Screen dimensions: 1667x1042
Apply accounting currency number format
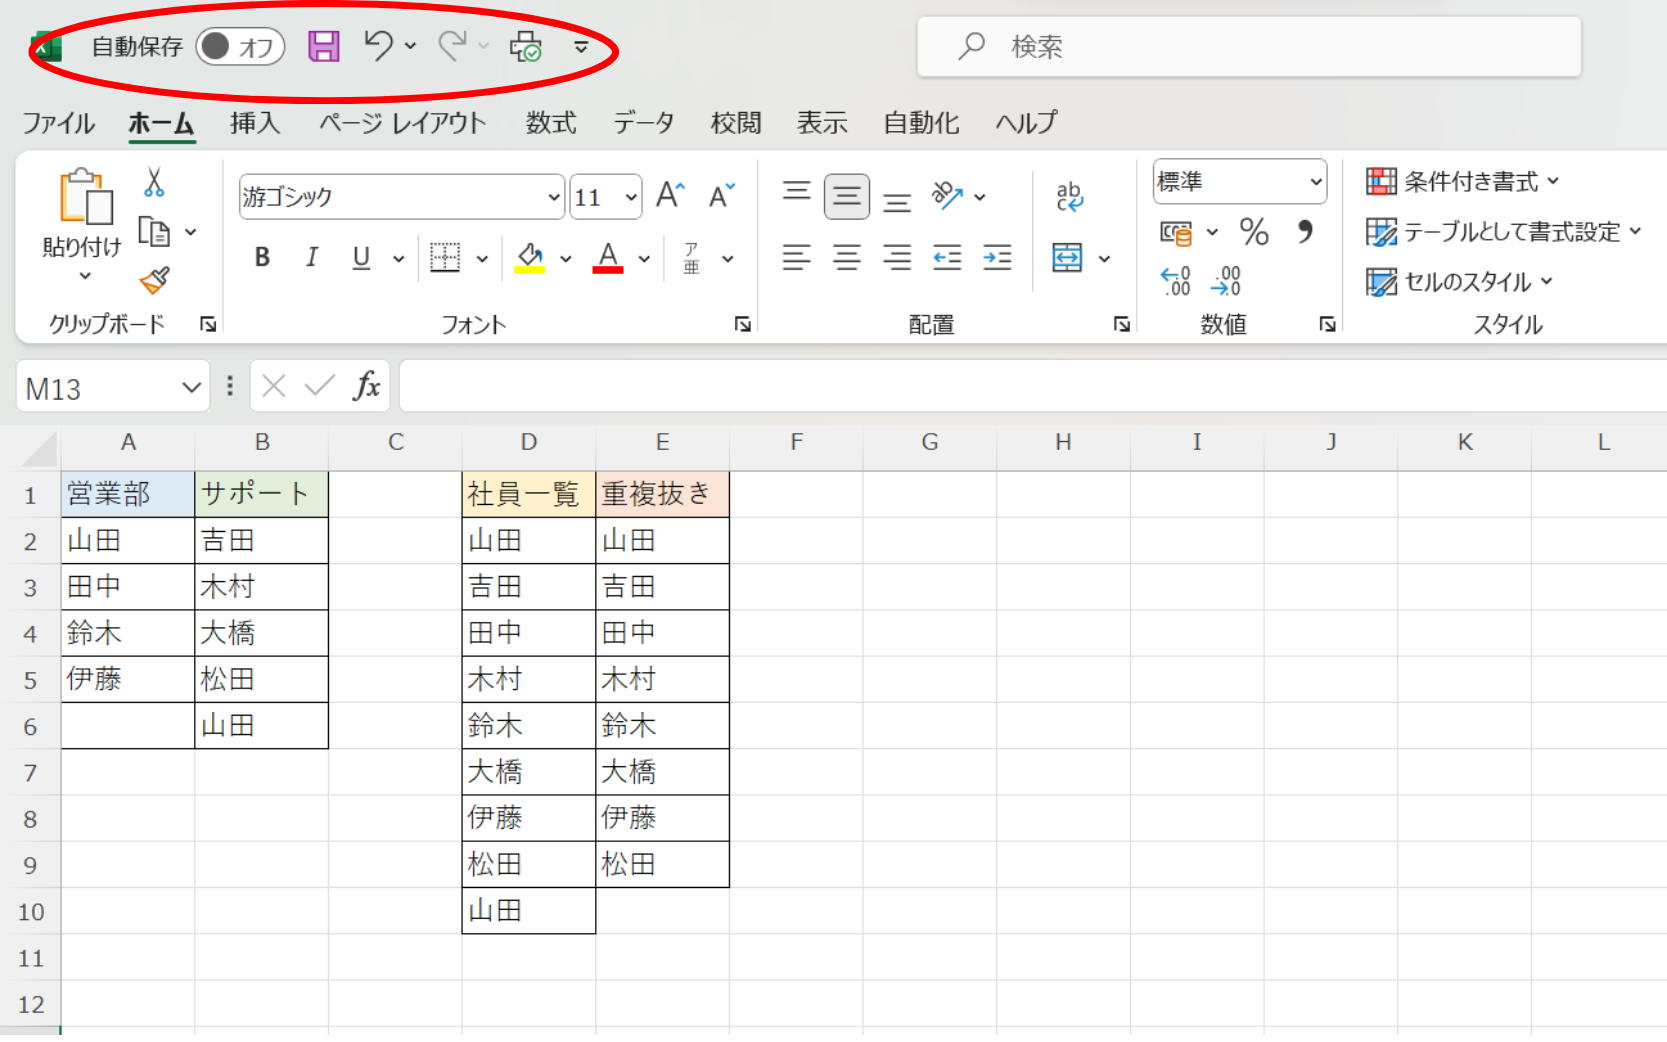coord(1176,232)
